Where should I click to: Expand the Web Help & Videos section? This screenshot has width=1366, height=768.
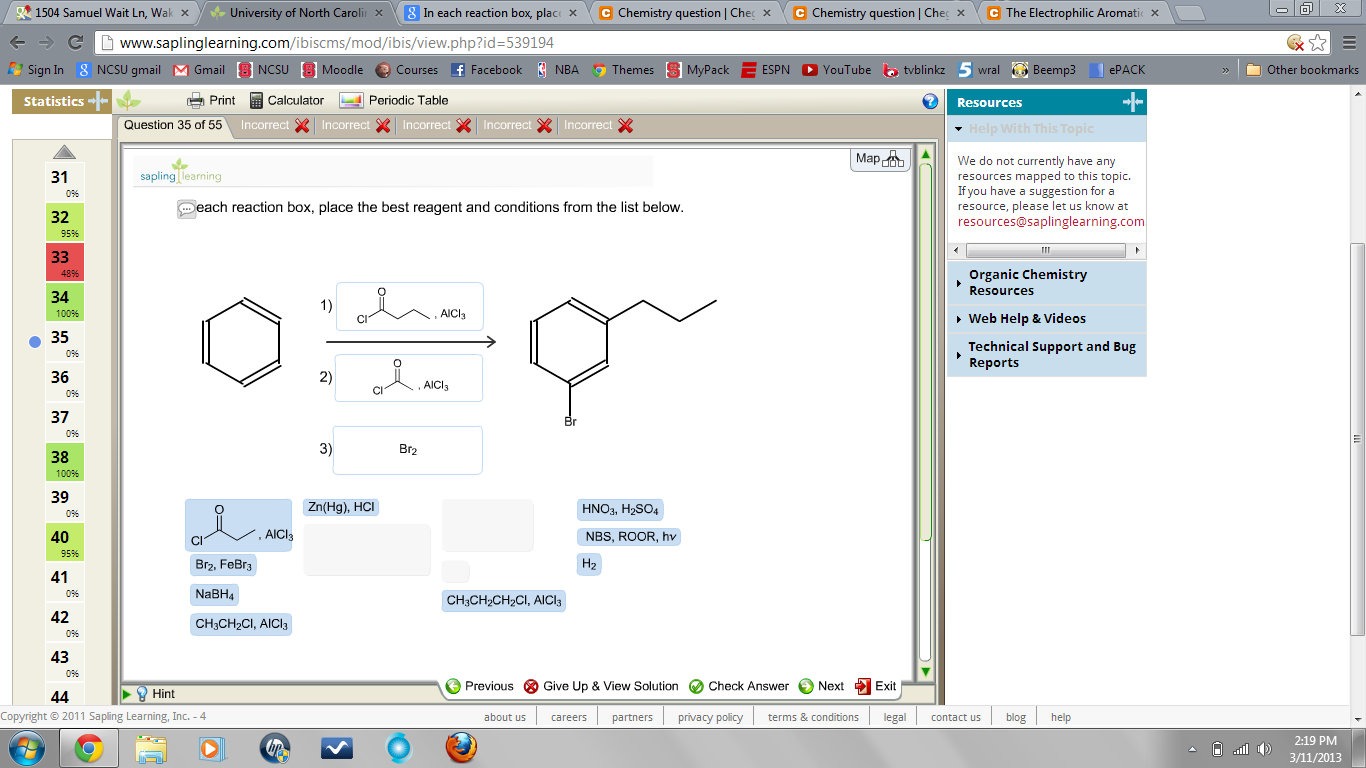(x=1025, y=318)
